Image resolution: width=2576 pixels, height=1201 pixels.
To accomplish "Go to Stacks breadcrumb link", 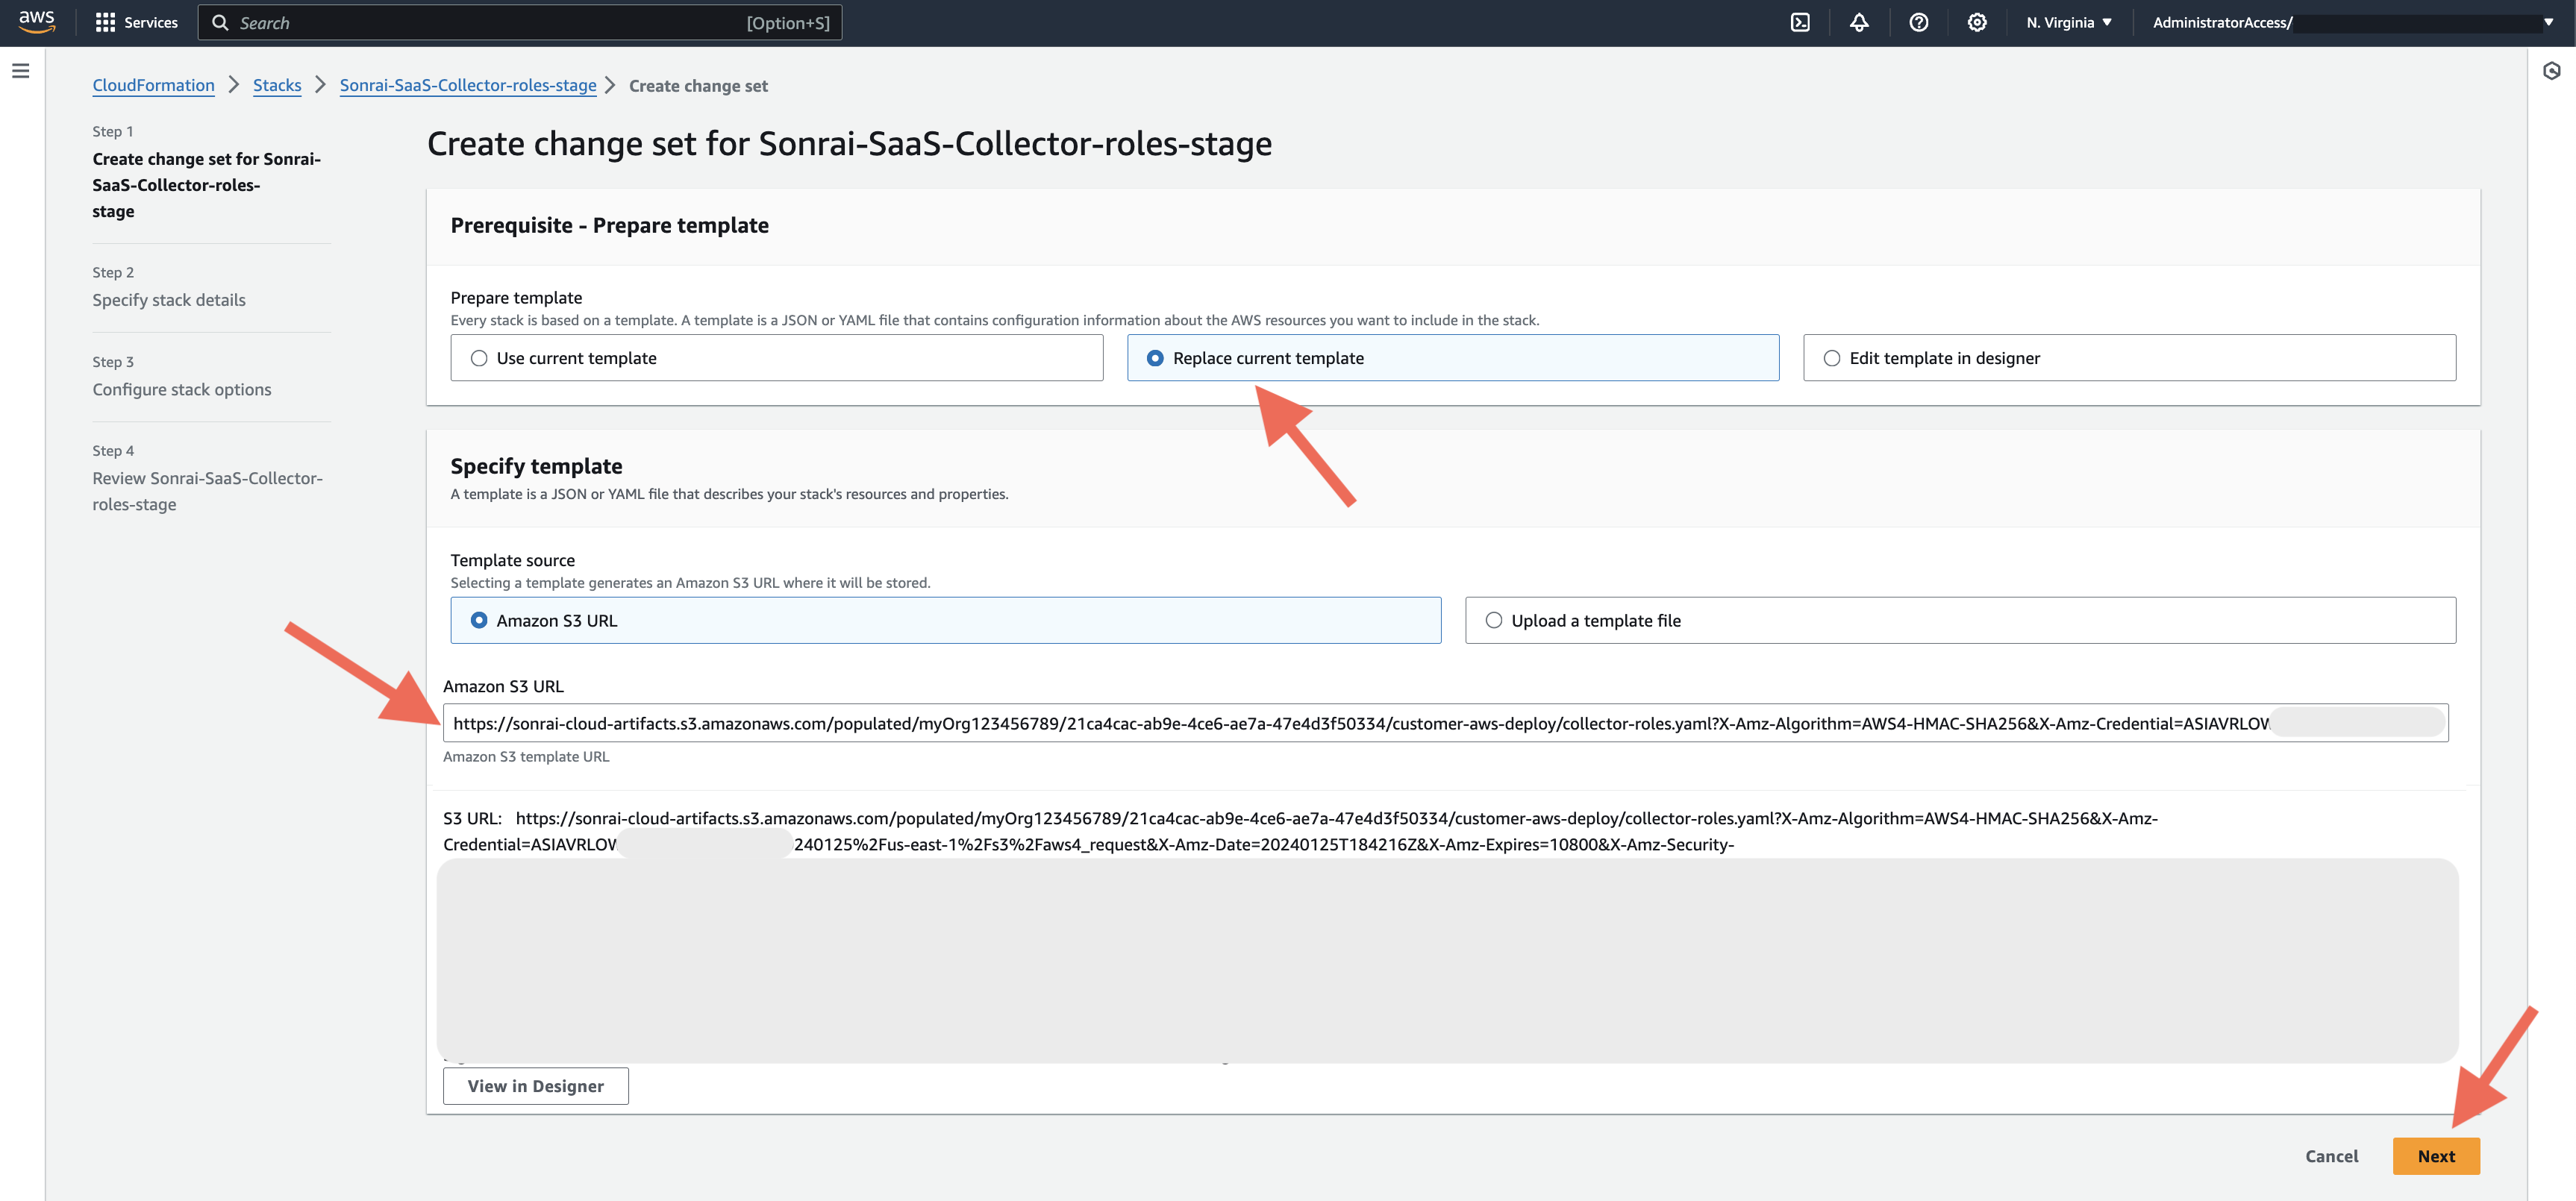I will 277,85.
